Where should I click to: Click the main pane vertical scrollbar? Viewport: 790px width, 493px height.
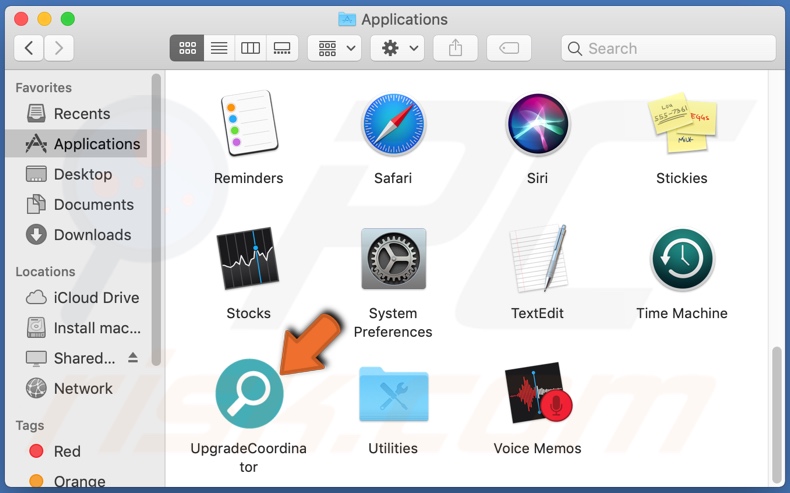point(777,414)
